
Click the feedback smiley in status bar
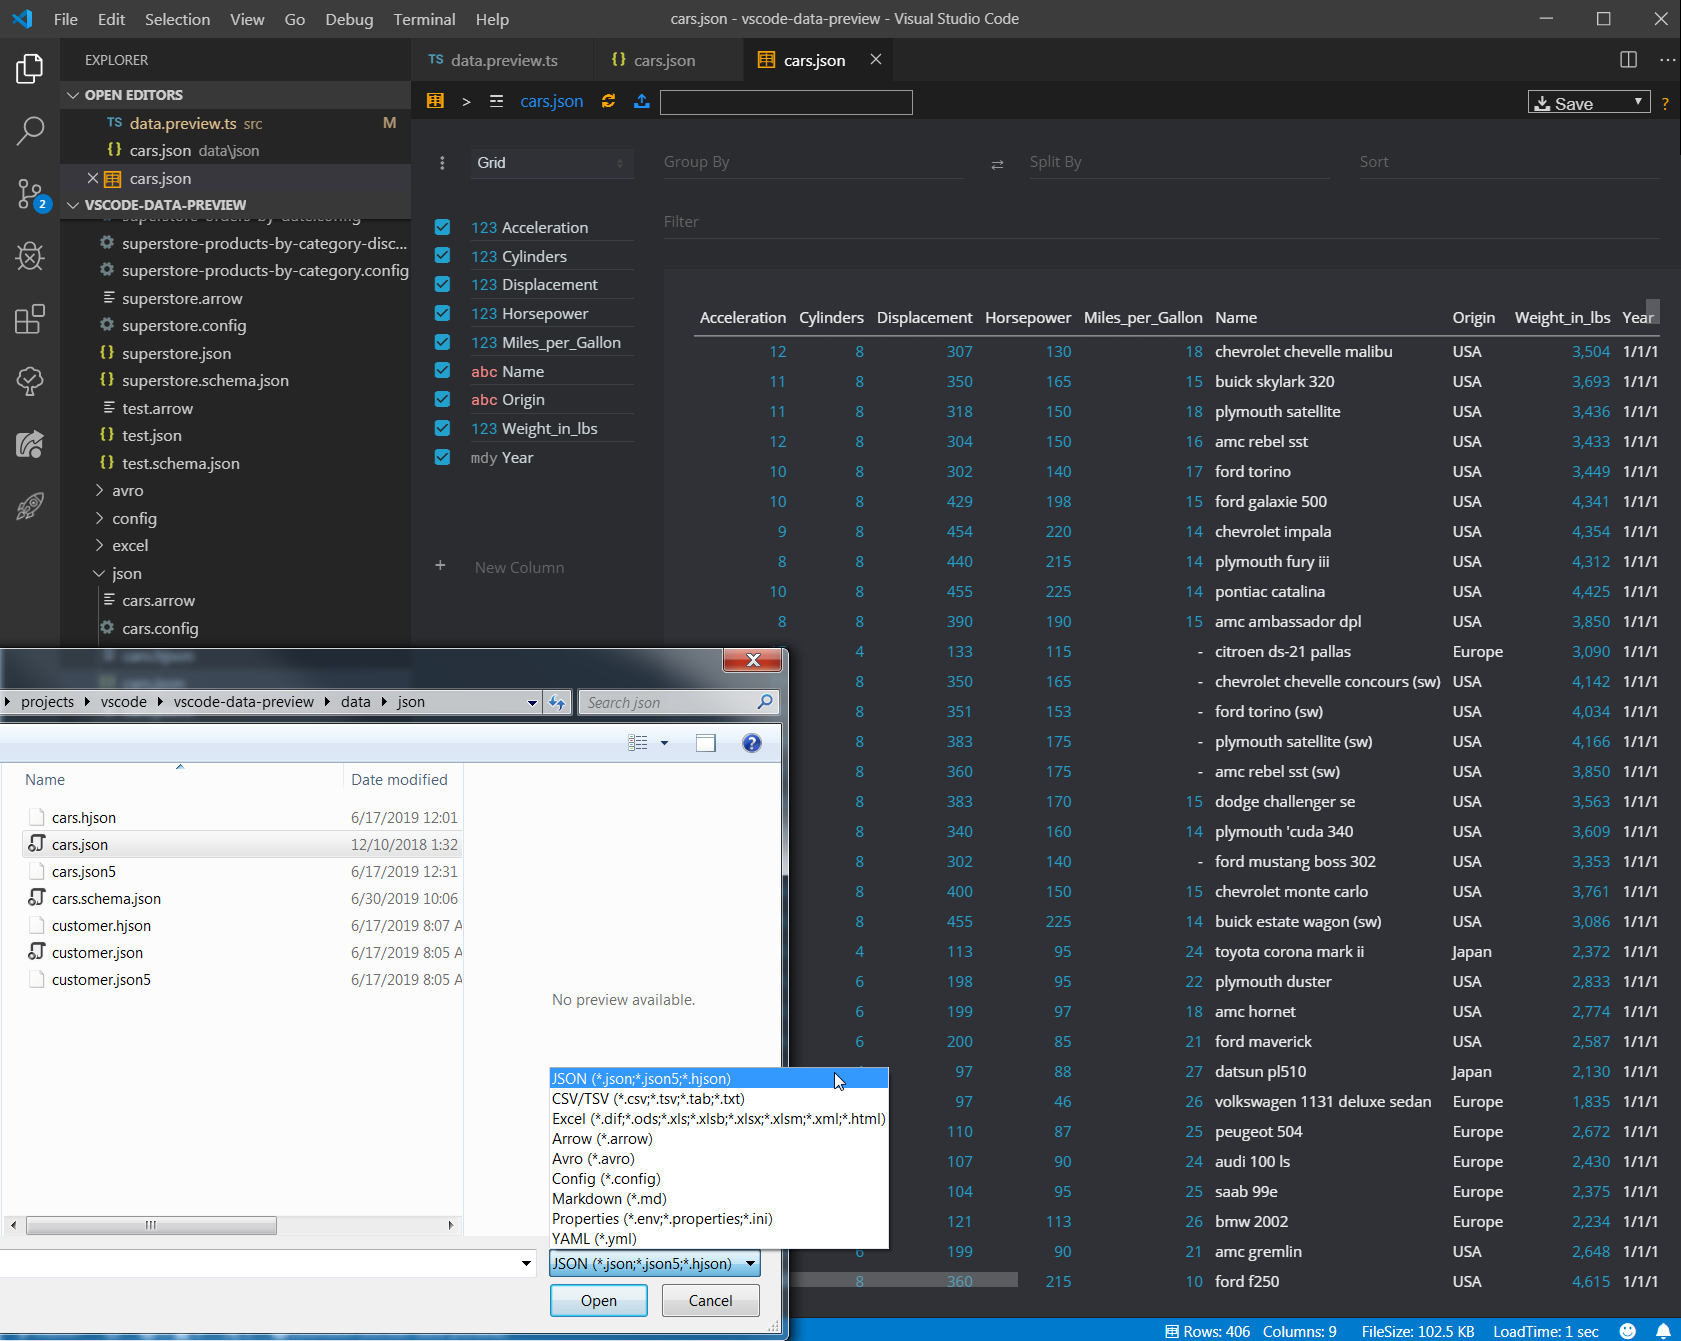1628,1331
